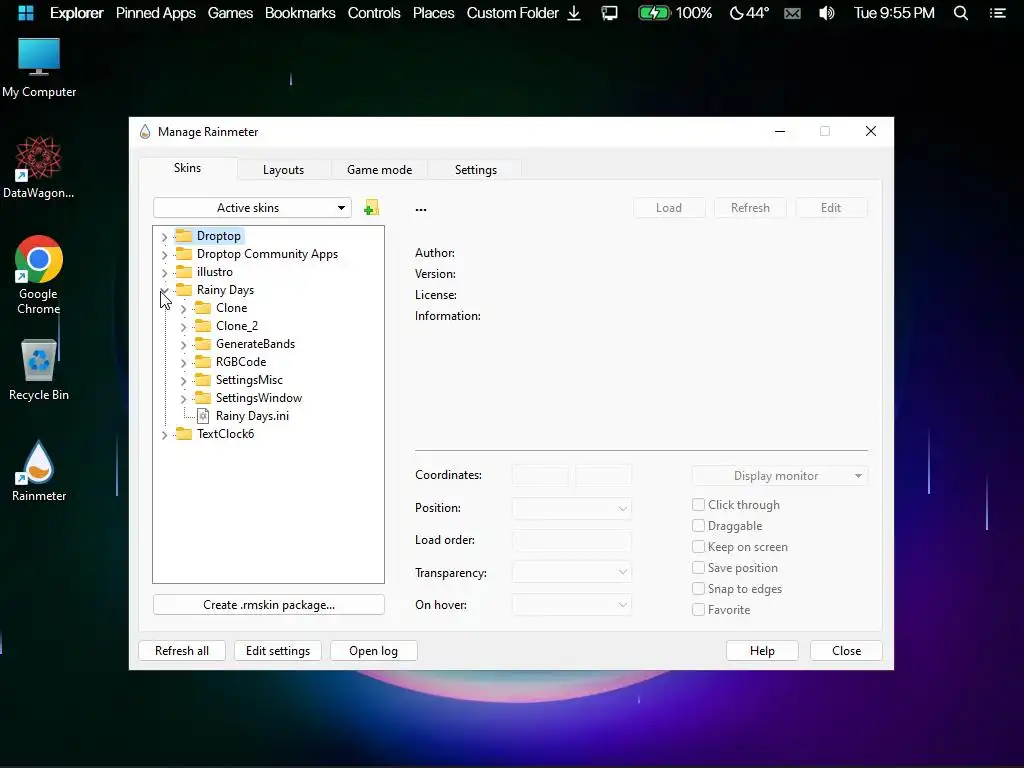Open the Places menu in top bar
The image size is (1024, 768).
[433, 13]
